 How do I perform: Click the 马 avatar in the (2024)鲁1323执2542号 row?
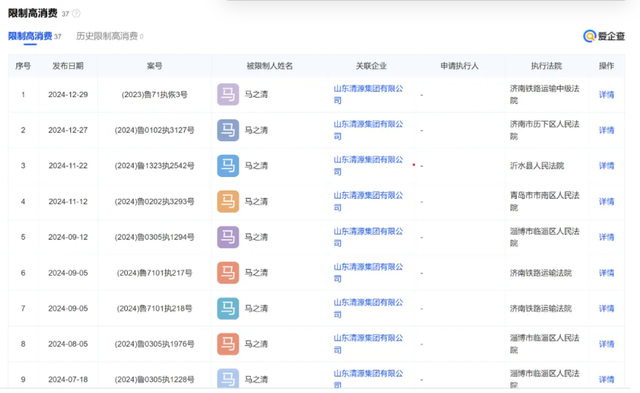[228, 166]
